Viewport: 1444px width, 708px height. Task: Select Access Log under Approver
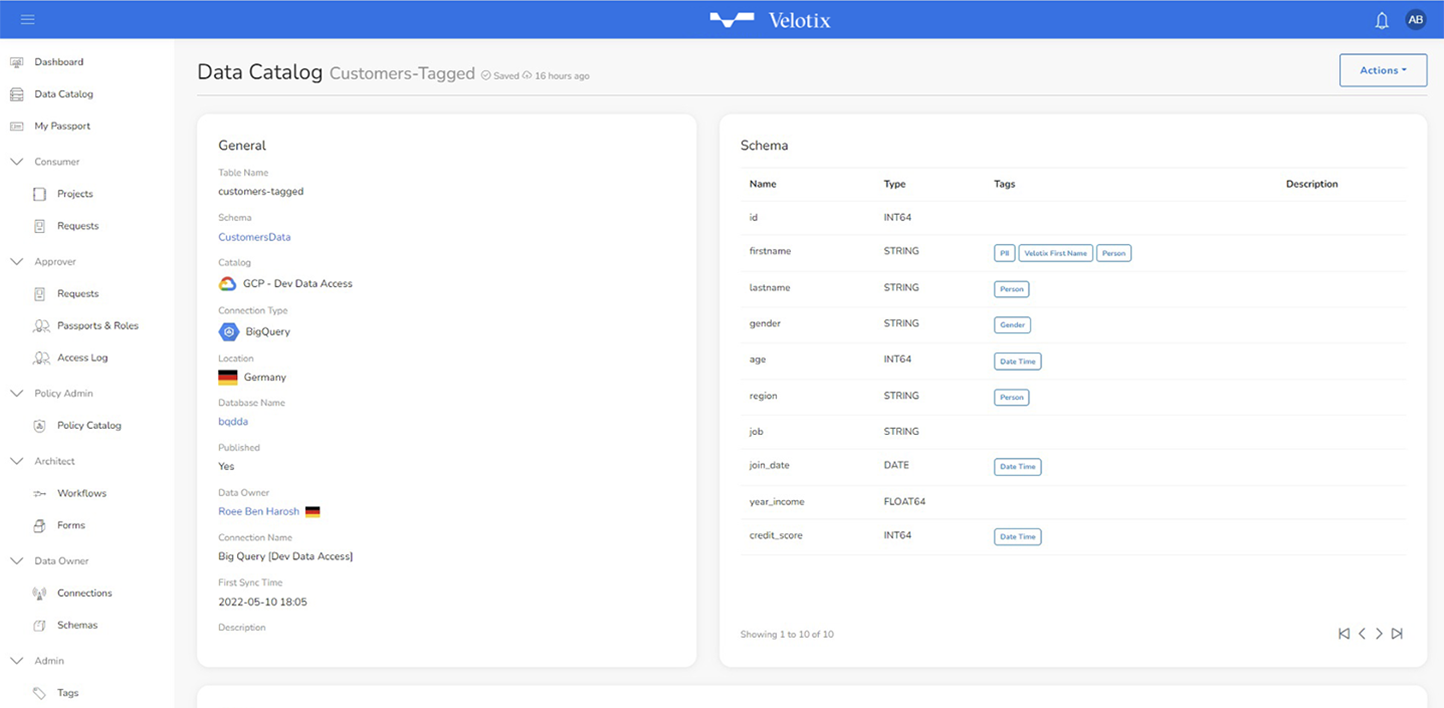(82, 358)
